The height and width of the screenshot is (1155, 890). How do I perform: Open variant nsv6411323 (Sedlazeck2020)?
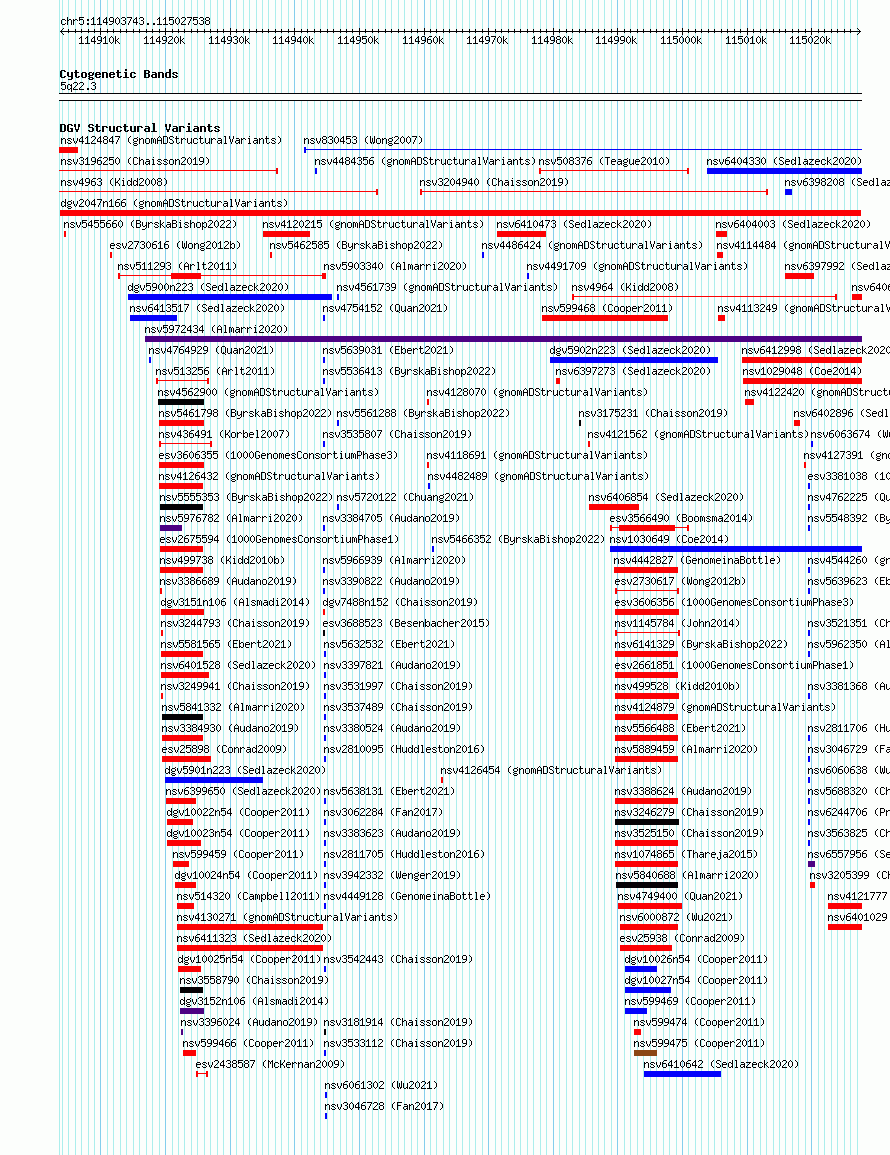tap(254, 938)
